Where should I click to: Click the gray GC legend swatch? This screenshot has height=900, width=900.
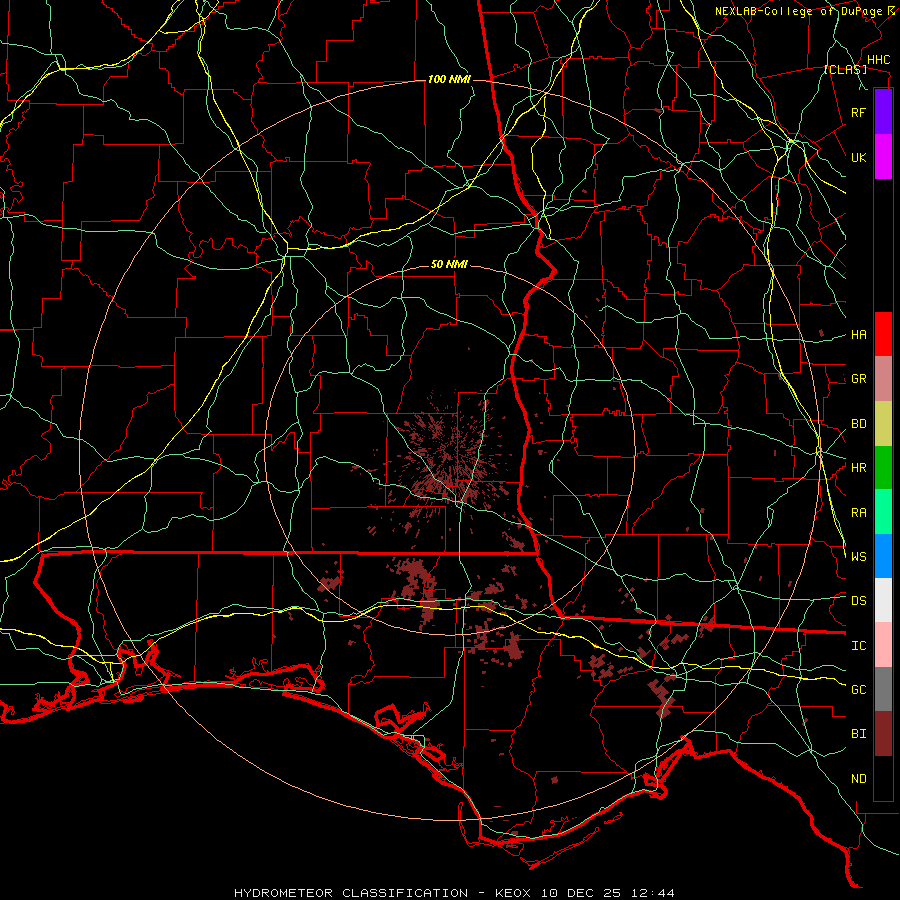click(x=883, y=689)
